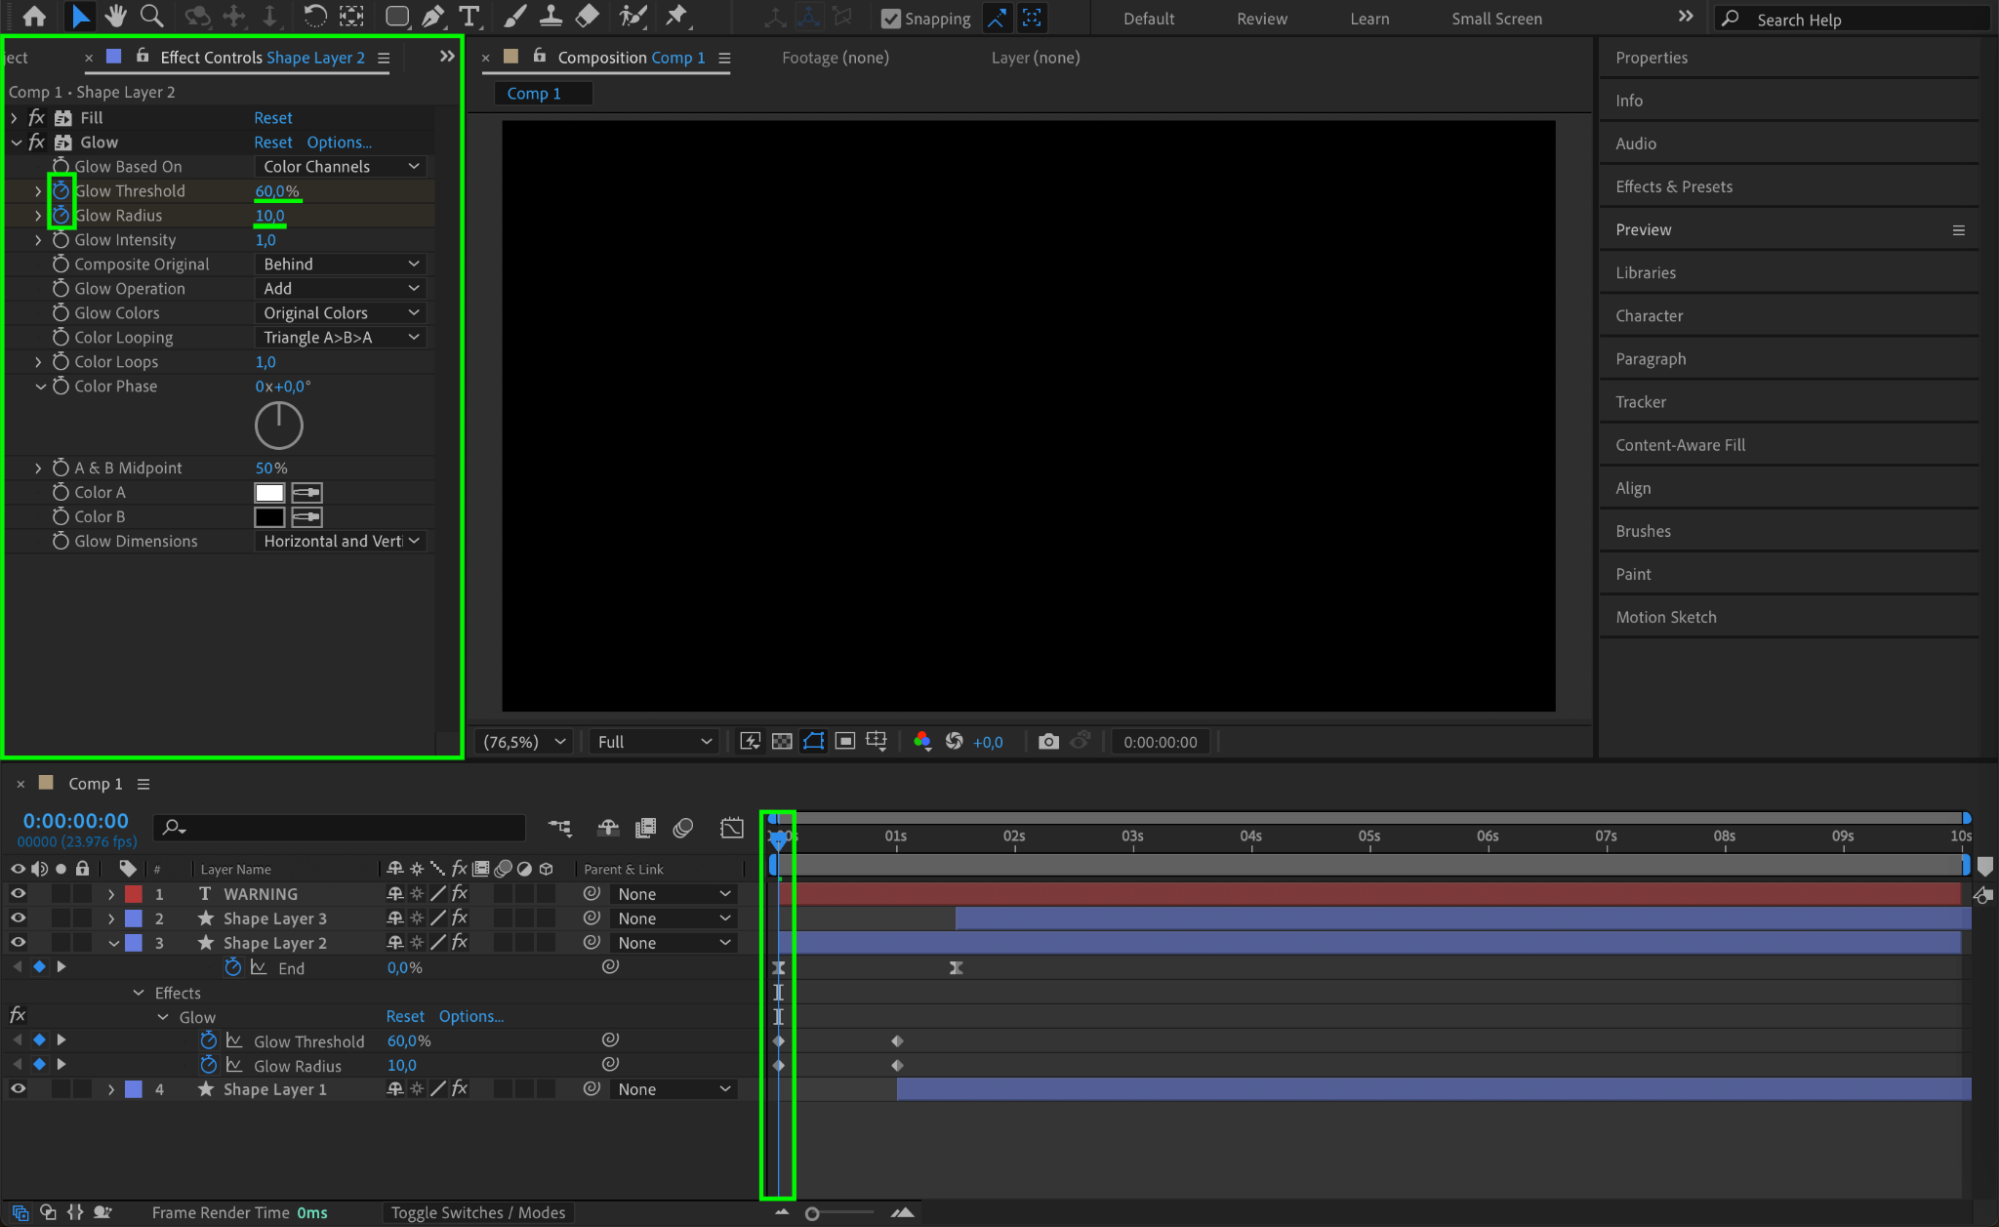Click the Color A eyedropper
This screenshot has width=1999, height=1227.
(x=307, y=492)
